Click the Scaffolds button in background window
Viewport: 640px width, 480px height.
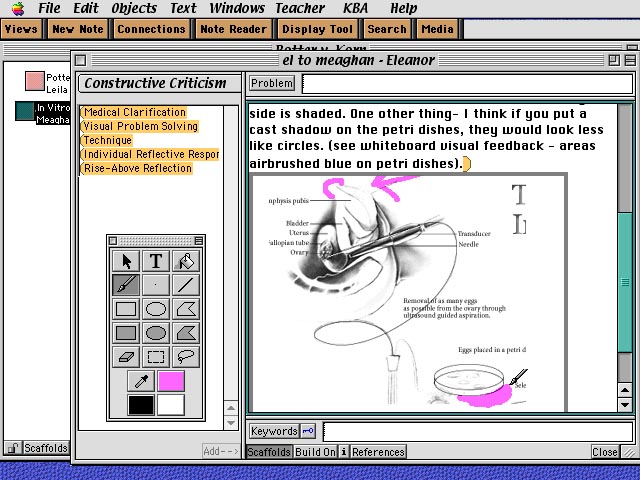(x=45, y=448)
